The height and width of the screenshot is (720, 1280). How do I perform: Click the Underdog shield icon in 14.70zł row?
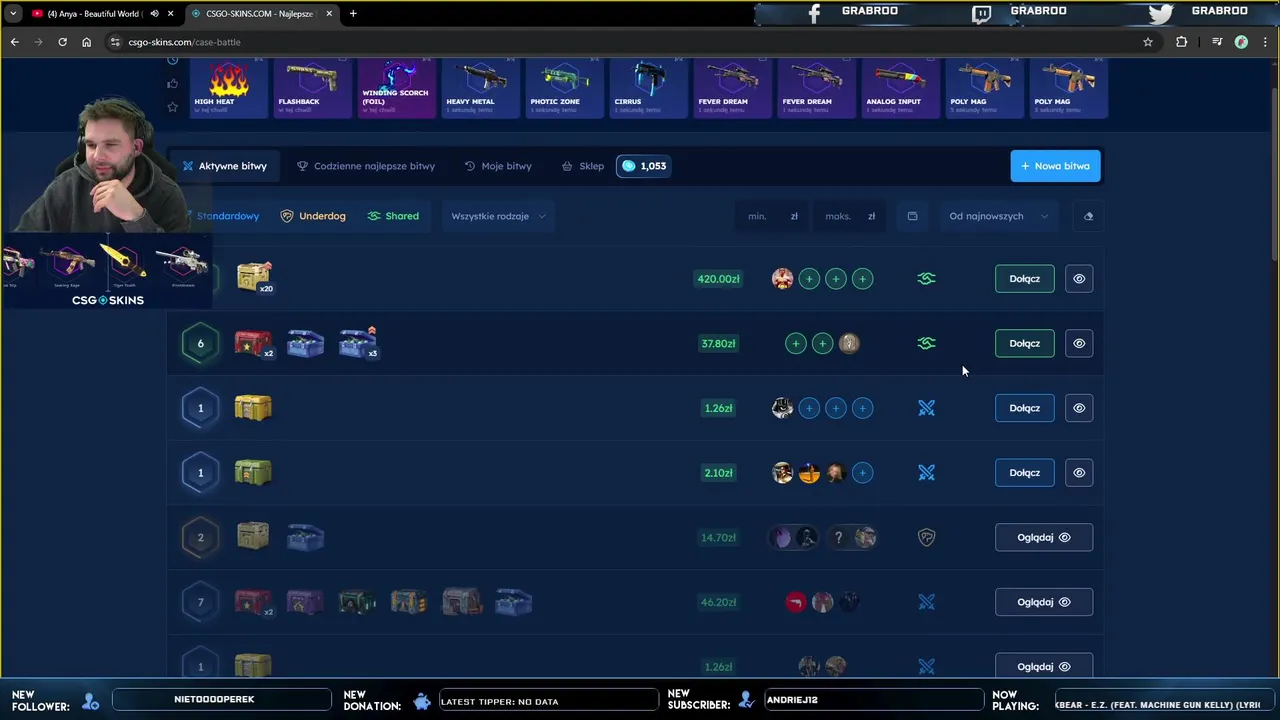pyautogui.click(x=926, y=537)
